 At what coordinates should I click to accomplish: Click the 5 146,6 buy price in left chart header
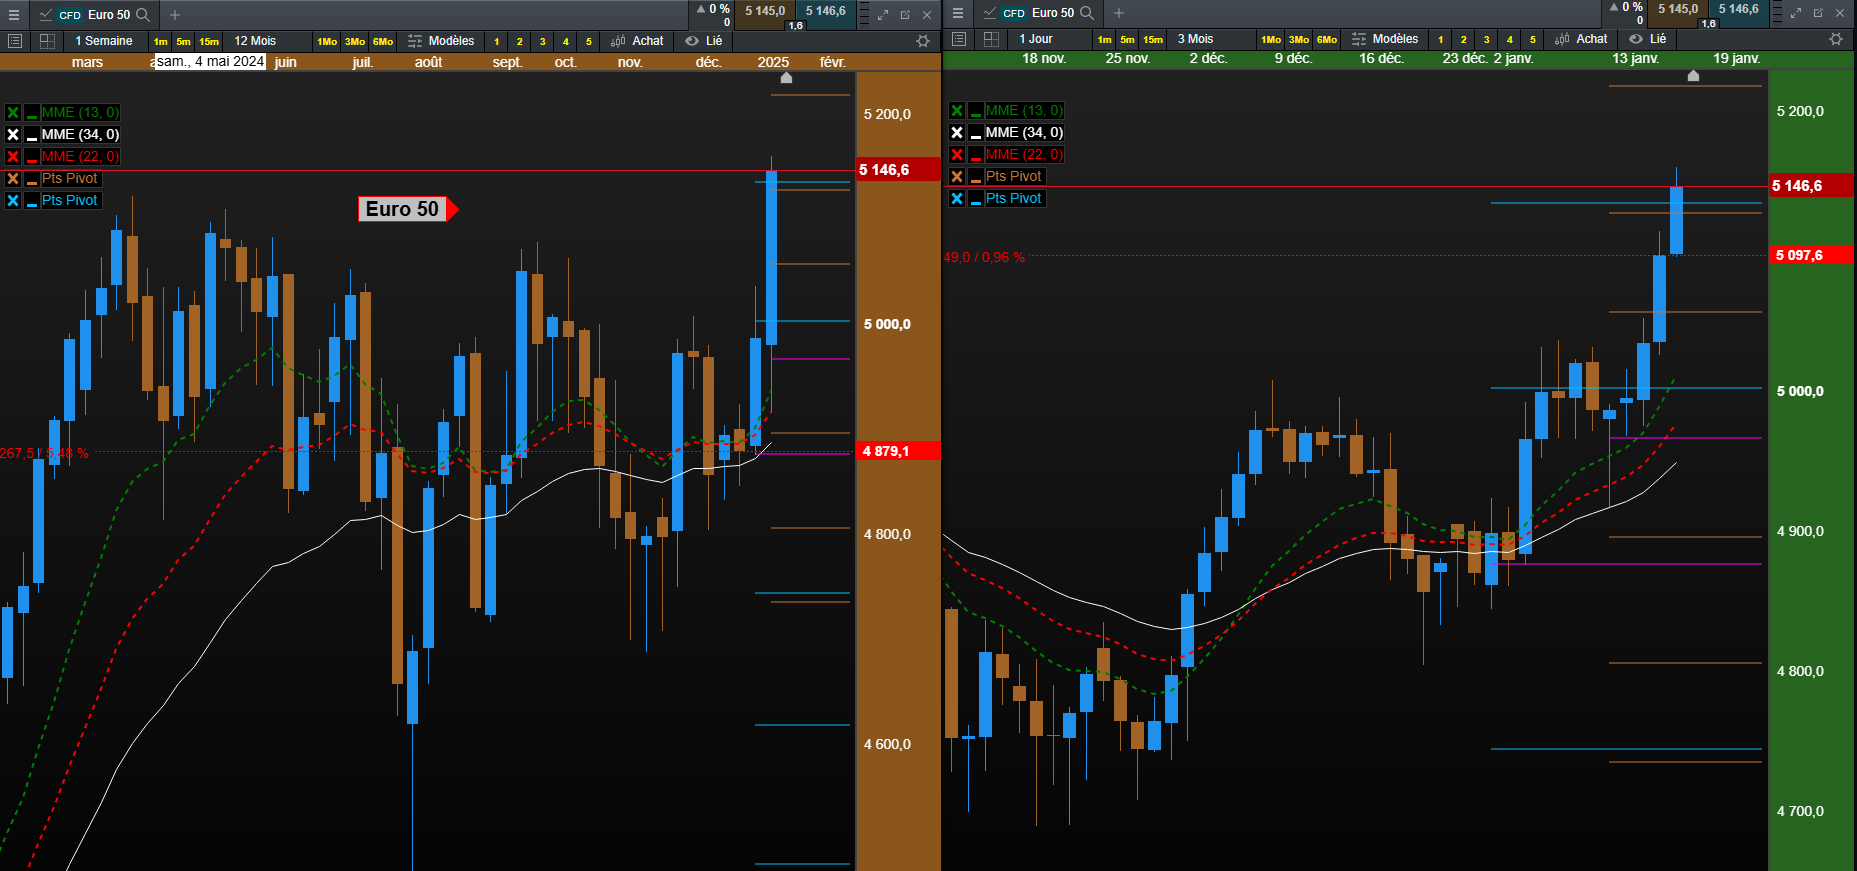[826, 11]
